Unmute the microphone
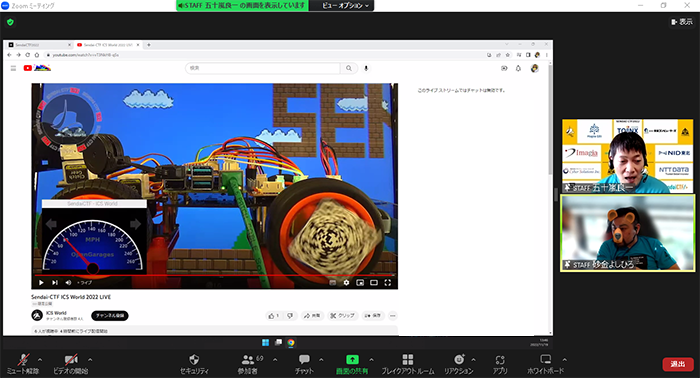Image resolution: width=700 pixels, height=378 pixels. click(23, 360)
